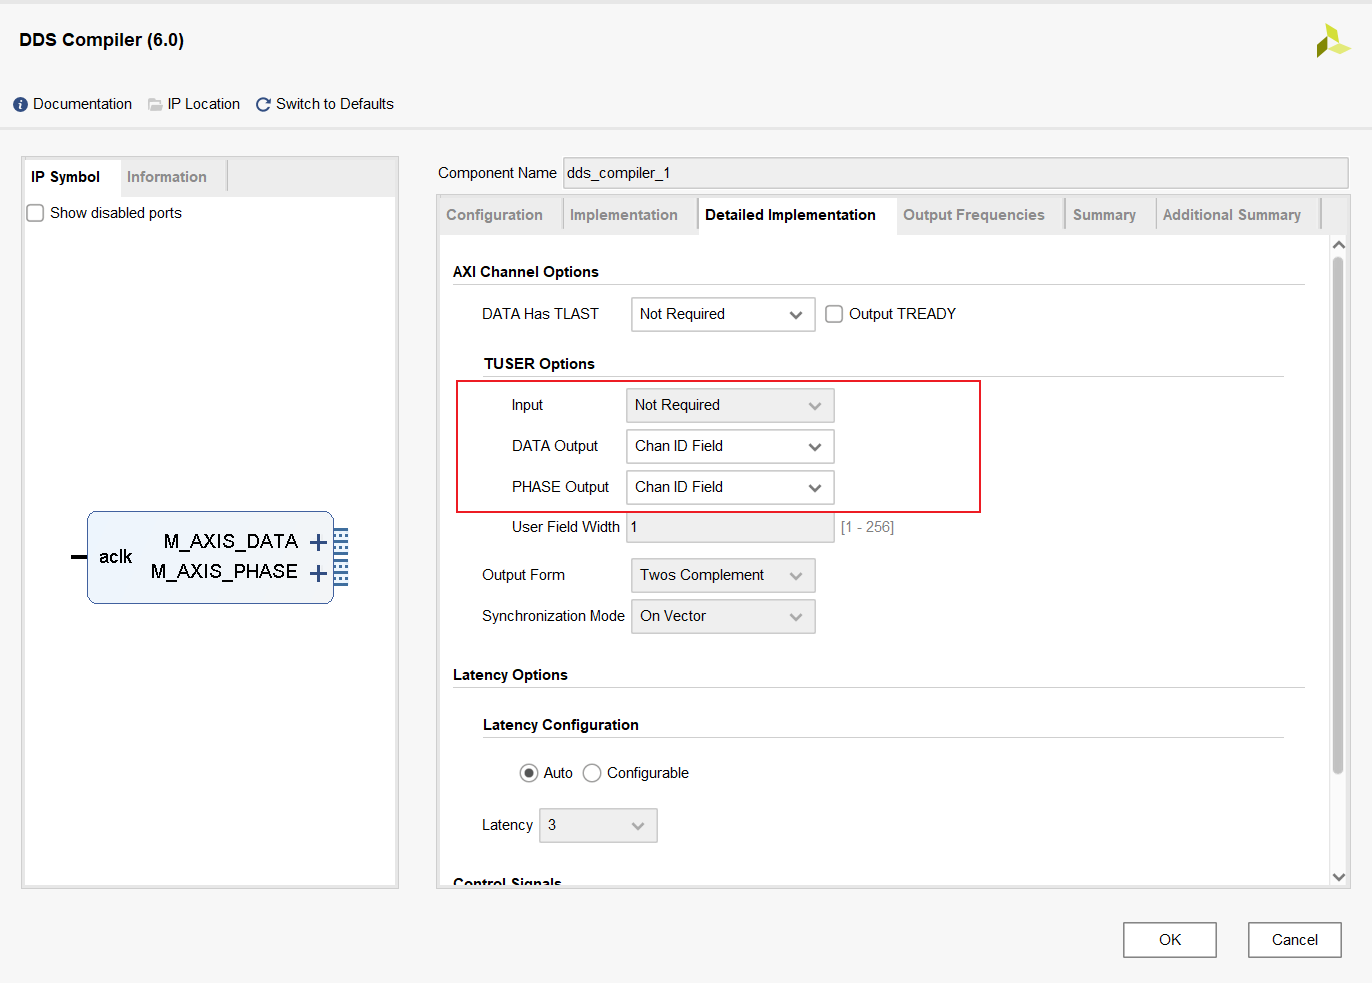Click the Latency Options heading
Viewport: 1372px width, 983px height.
510,675
